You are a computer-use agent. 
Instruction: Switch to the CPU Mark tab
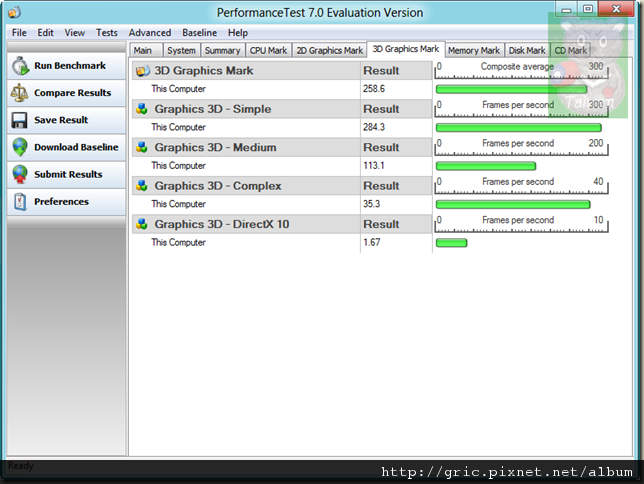[x=268, y=50]
